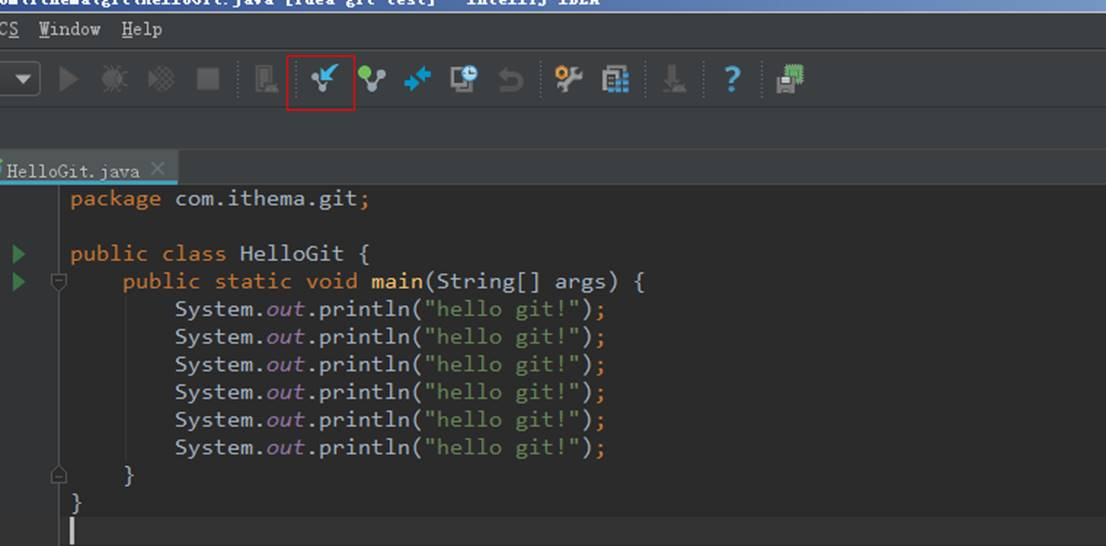Open Help with the question mark icon
Image resolution: width=1106 pixels, height=546 pixels.
click(732, 79)
